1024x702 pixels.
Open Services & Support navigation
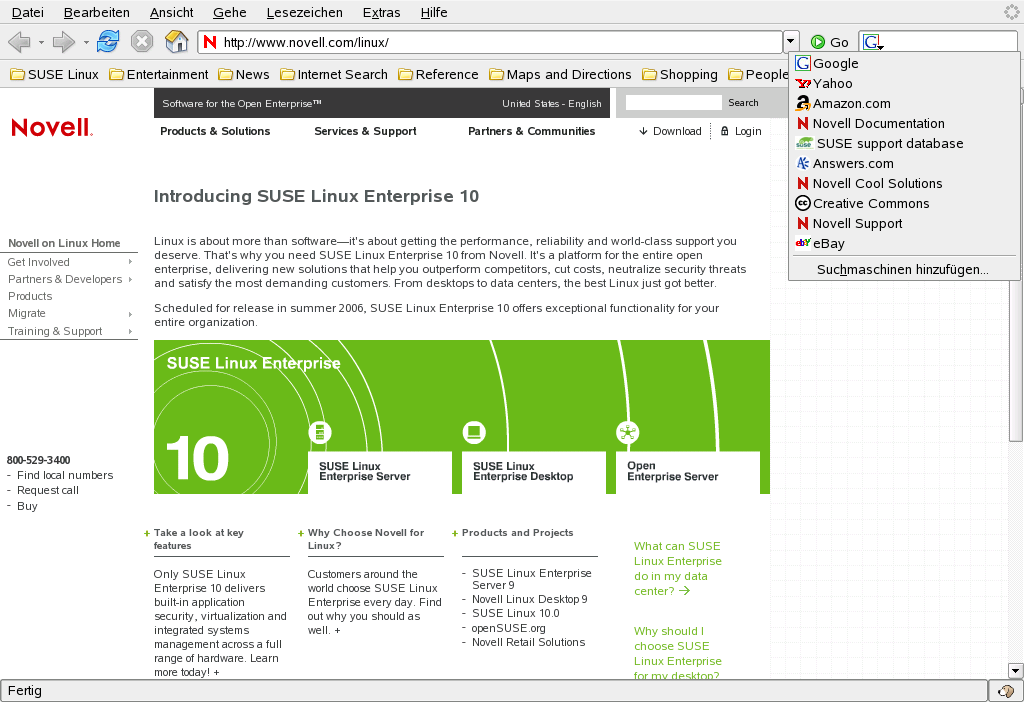coord(365,131)
